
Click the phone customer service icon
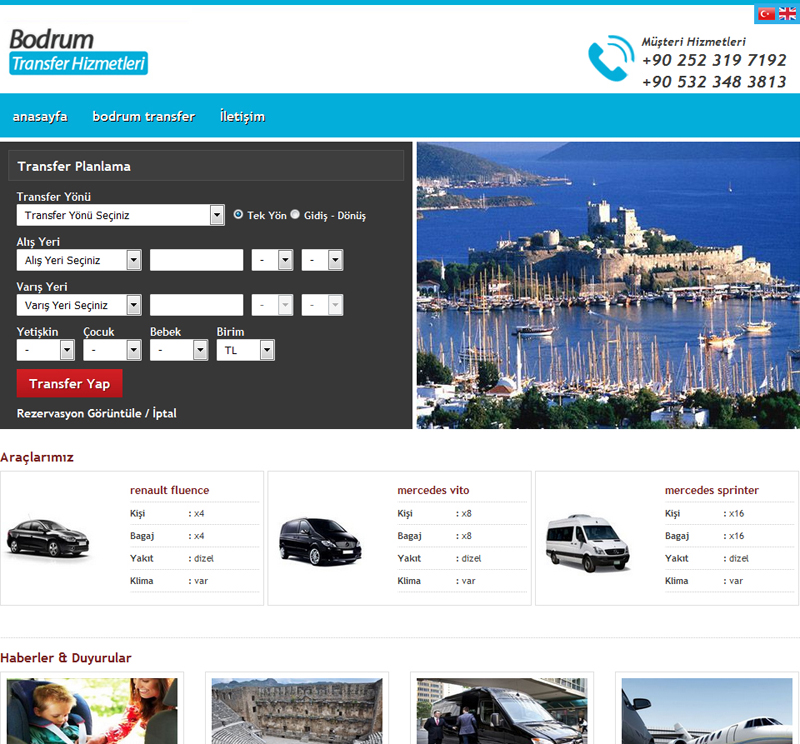(611, 58)
